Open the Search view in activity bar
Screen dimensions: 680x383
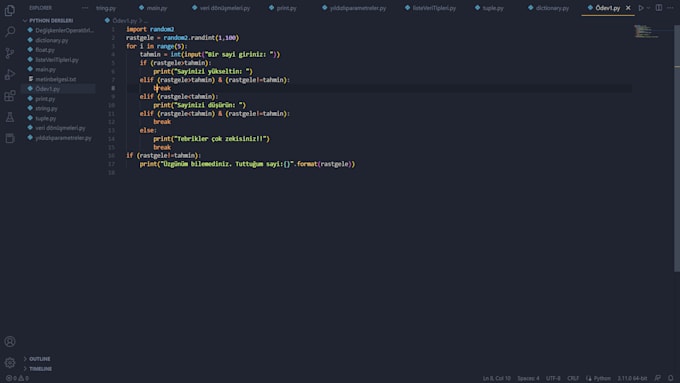click(x=10, y=31)
